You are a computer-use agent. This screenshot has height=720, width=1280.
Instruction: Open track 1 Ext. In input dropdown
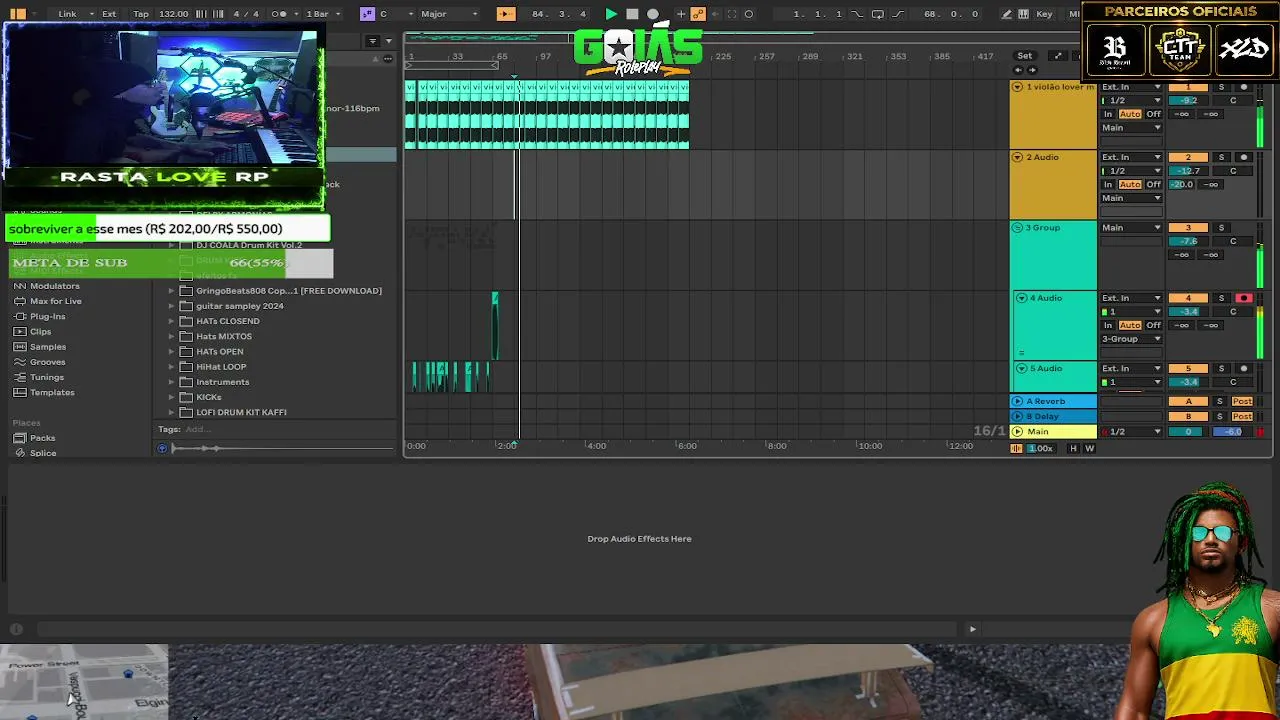tap(1131, 87)
